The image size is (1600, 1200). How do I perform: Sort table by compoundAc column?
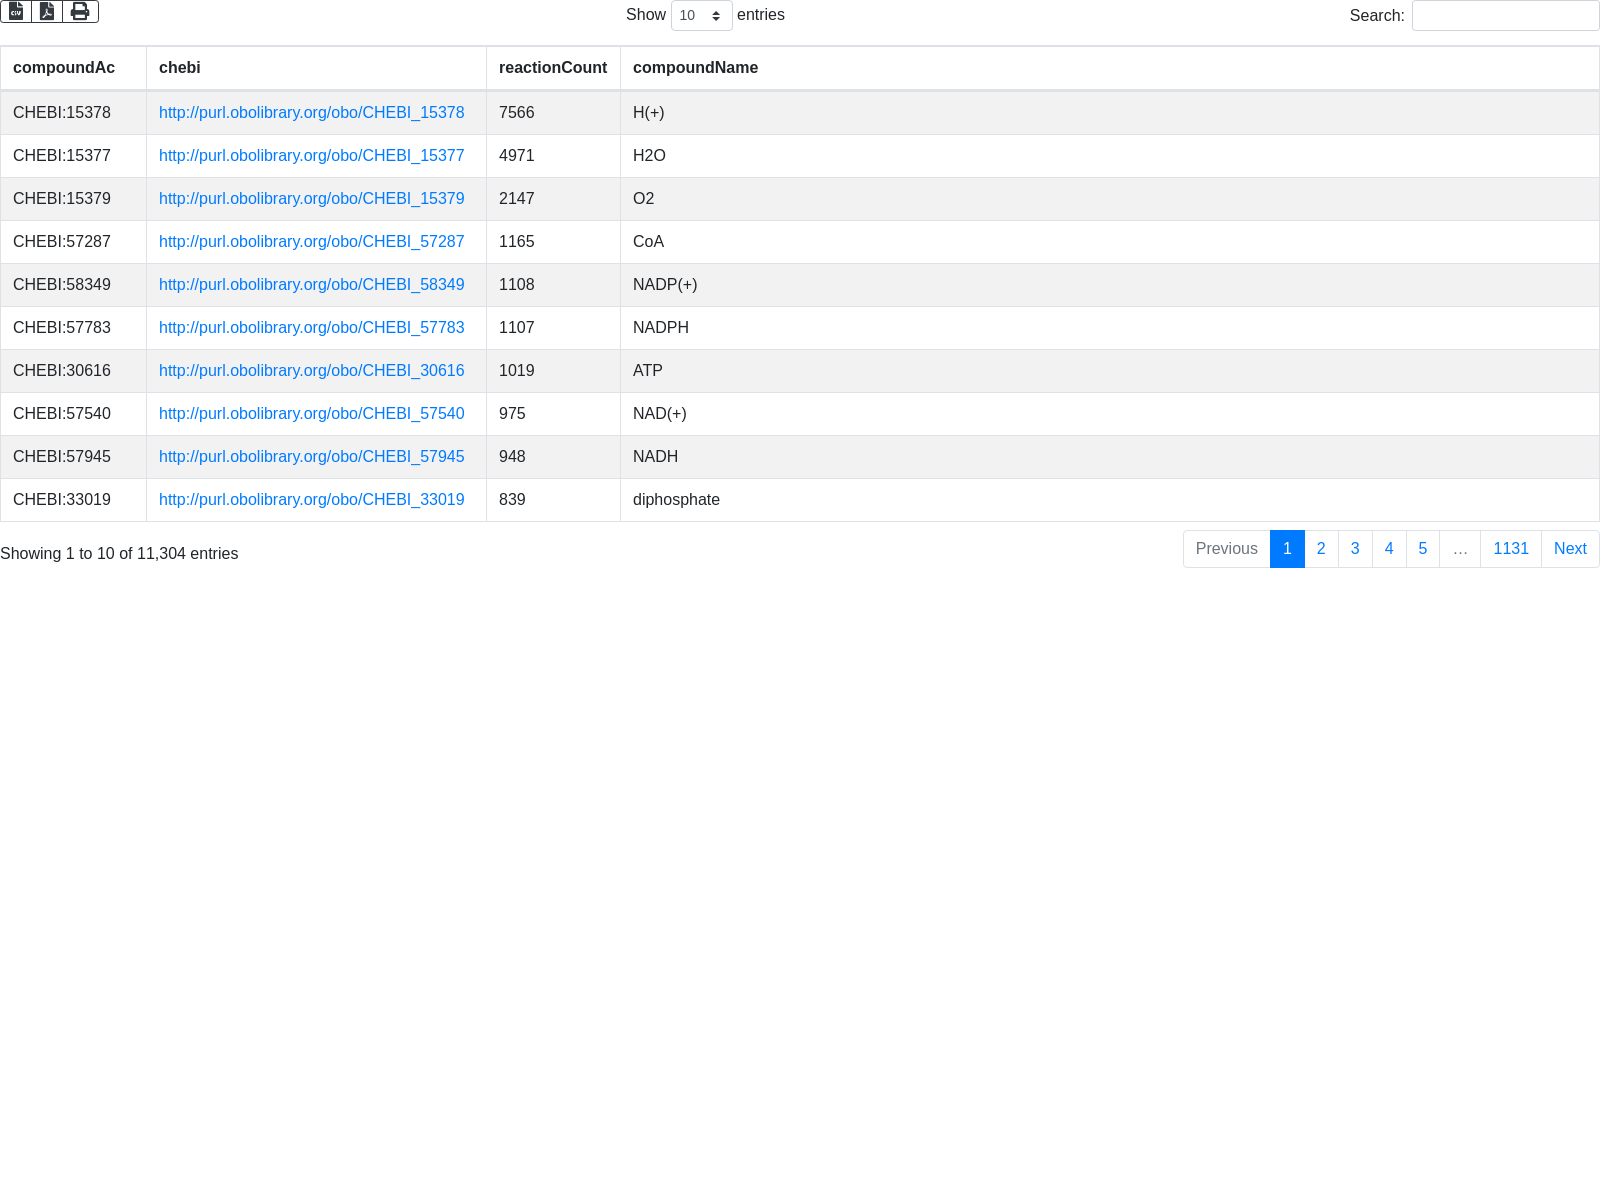click(64, 68)
